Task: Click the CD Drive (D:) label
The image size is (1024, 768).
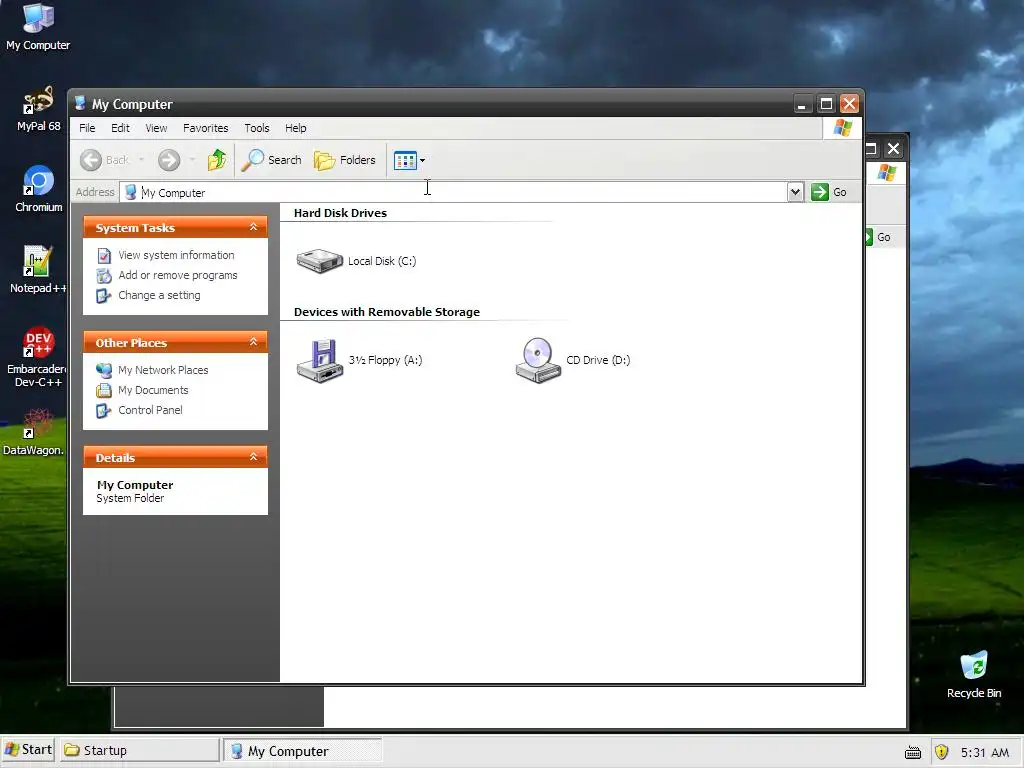Action: tap(598, 360)
